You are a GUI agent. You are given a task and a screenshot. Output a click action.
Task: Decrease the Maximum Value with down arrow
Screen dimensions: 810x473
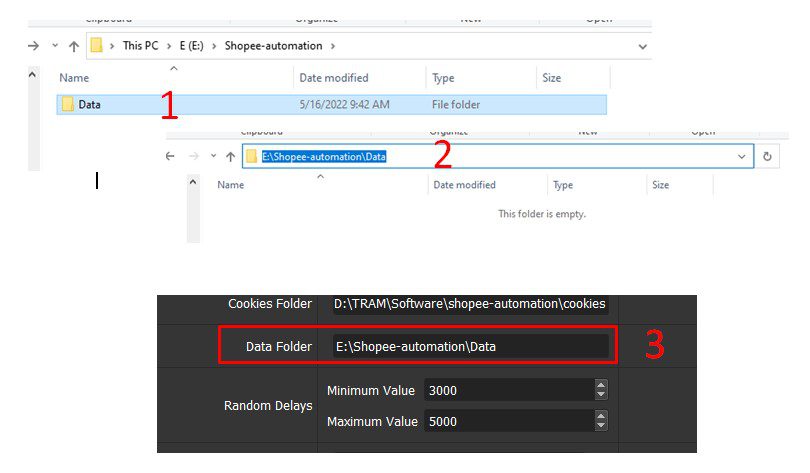tap(601, 427)
